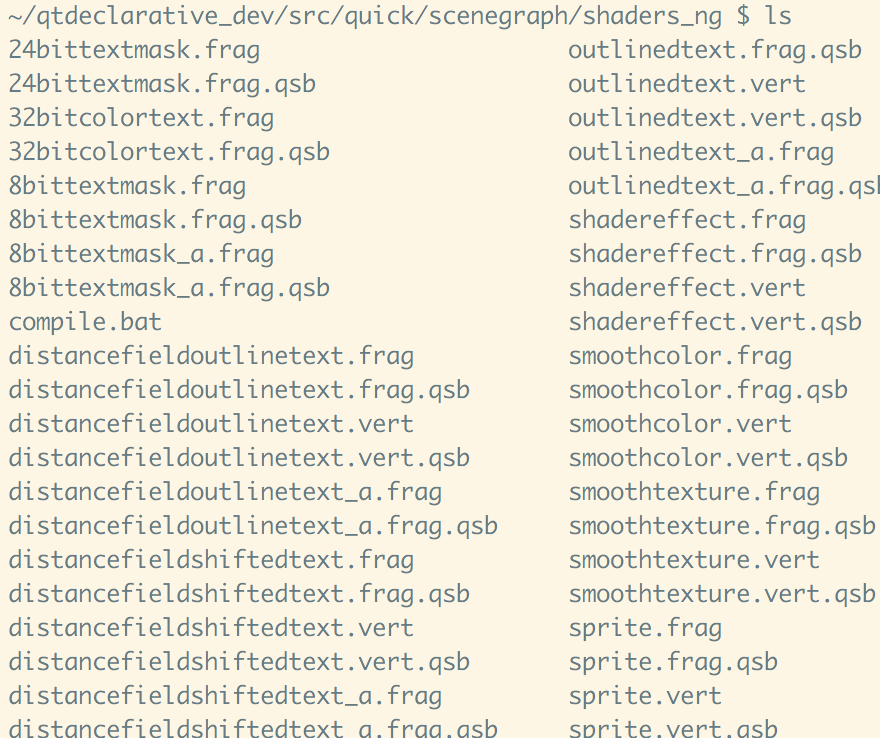The height and width of the screenshot is (738, 880).
Task: Click the 8bittextmask_a.frag.qsb listing
Action: click(x=169, y=288)
